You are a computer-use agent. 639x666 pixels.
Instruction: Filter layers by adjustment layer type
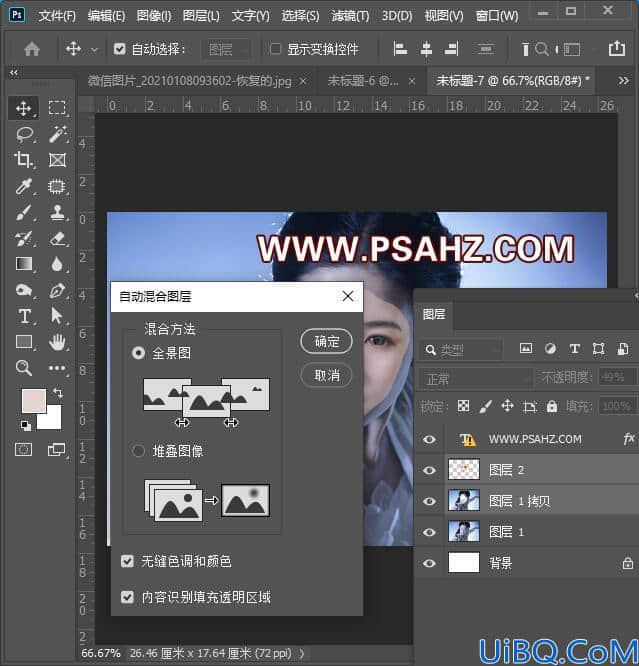(x=550, y=349)
